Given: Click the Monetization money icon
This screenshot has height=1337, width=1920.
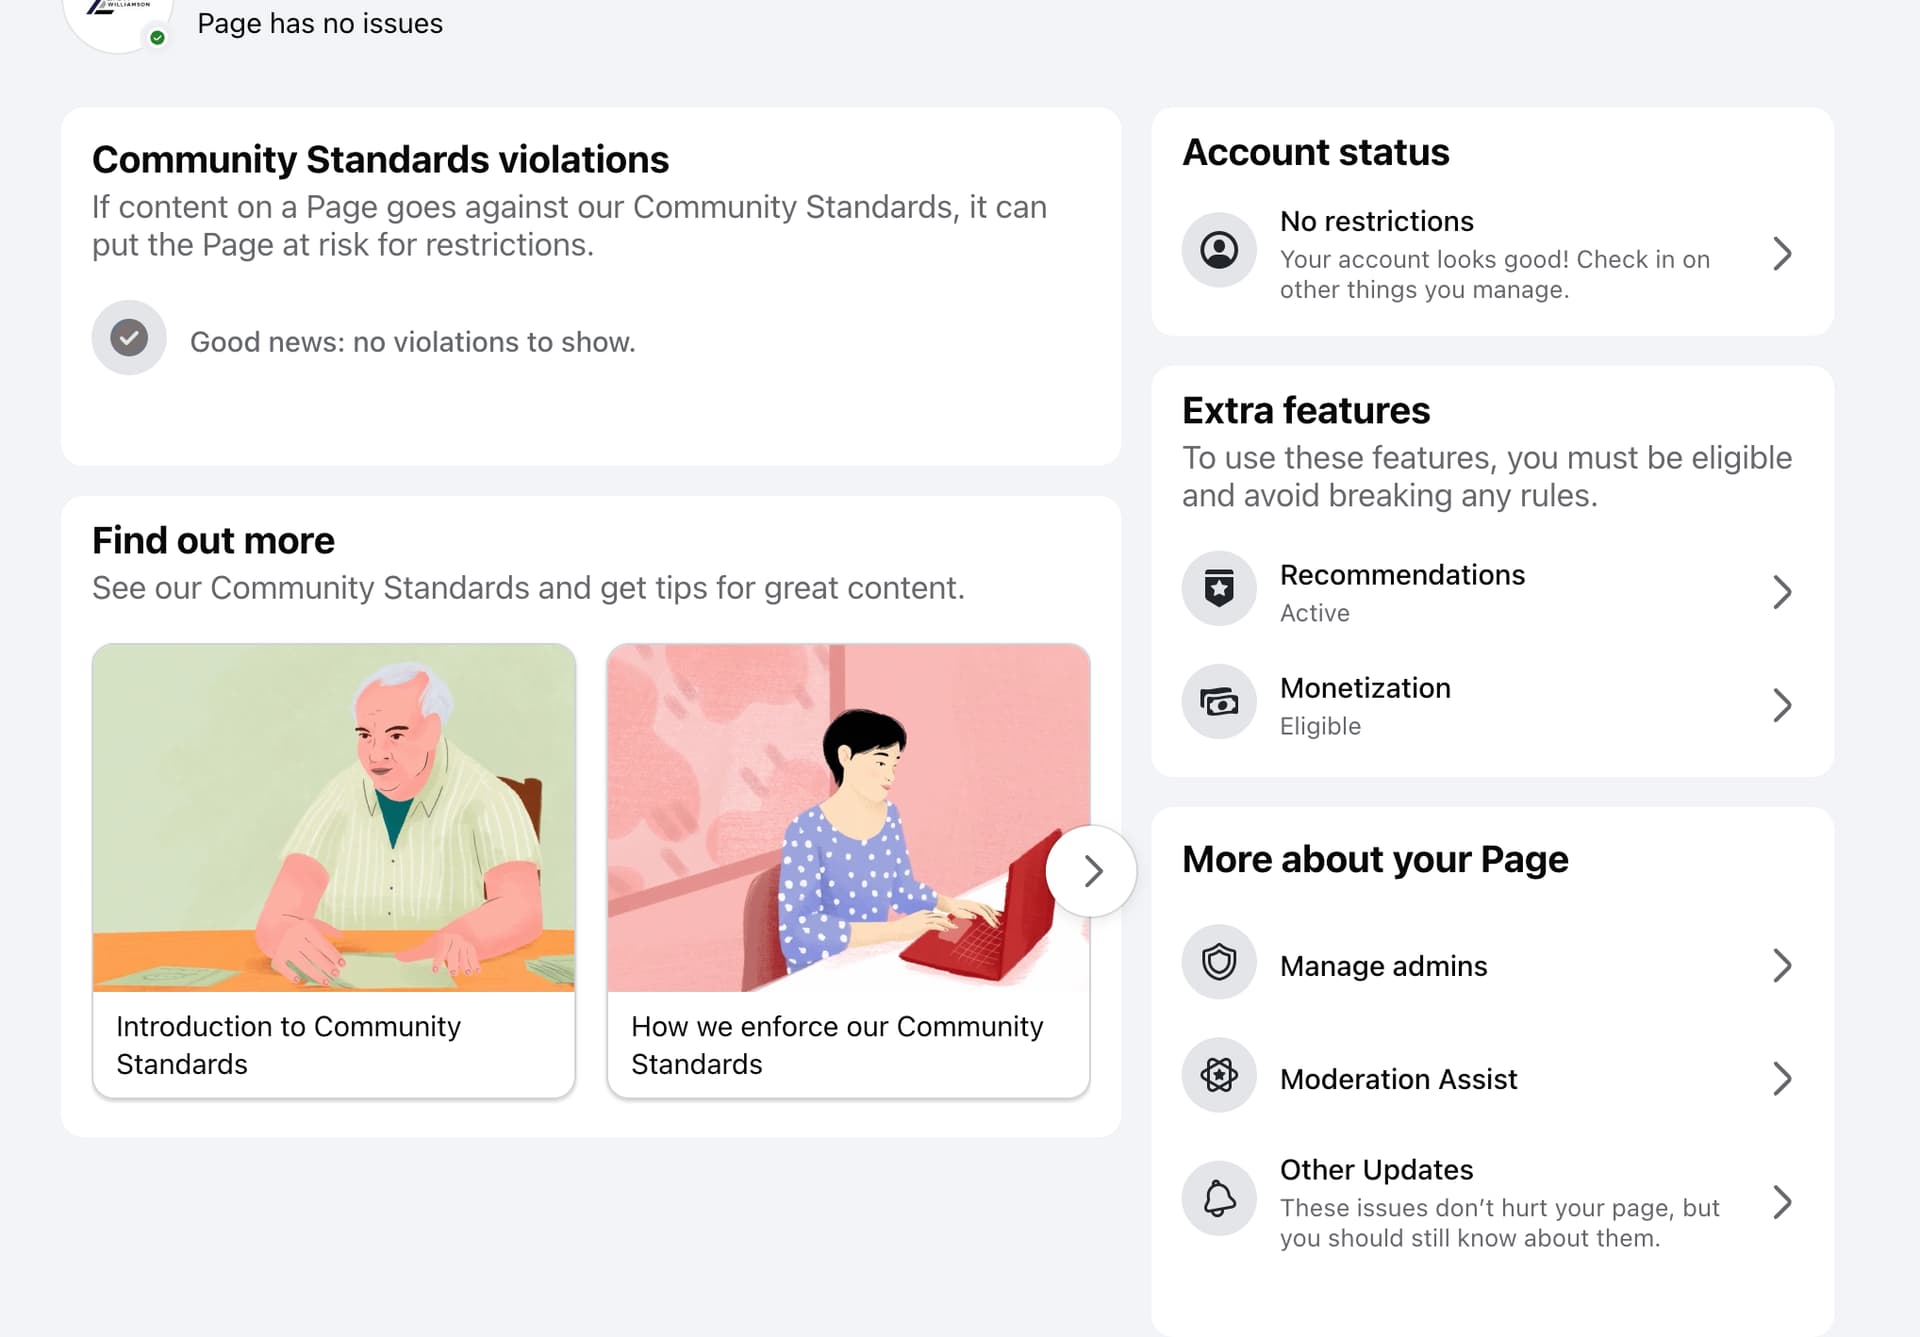Looking at the screenshot, I should [x=1219, y=702].
